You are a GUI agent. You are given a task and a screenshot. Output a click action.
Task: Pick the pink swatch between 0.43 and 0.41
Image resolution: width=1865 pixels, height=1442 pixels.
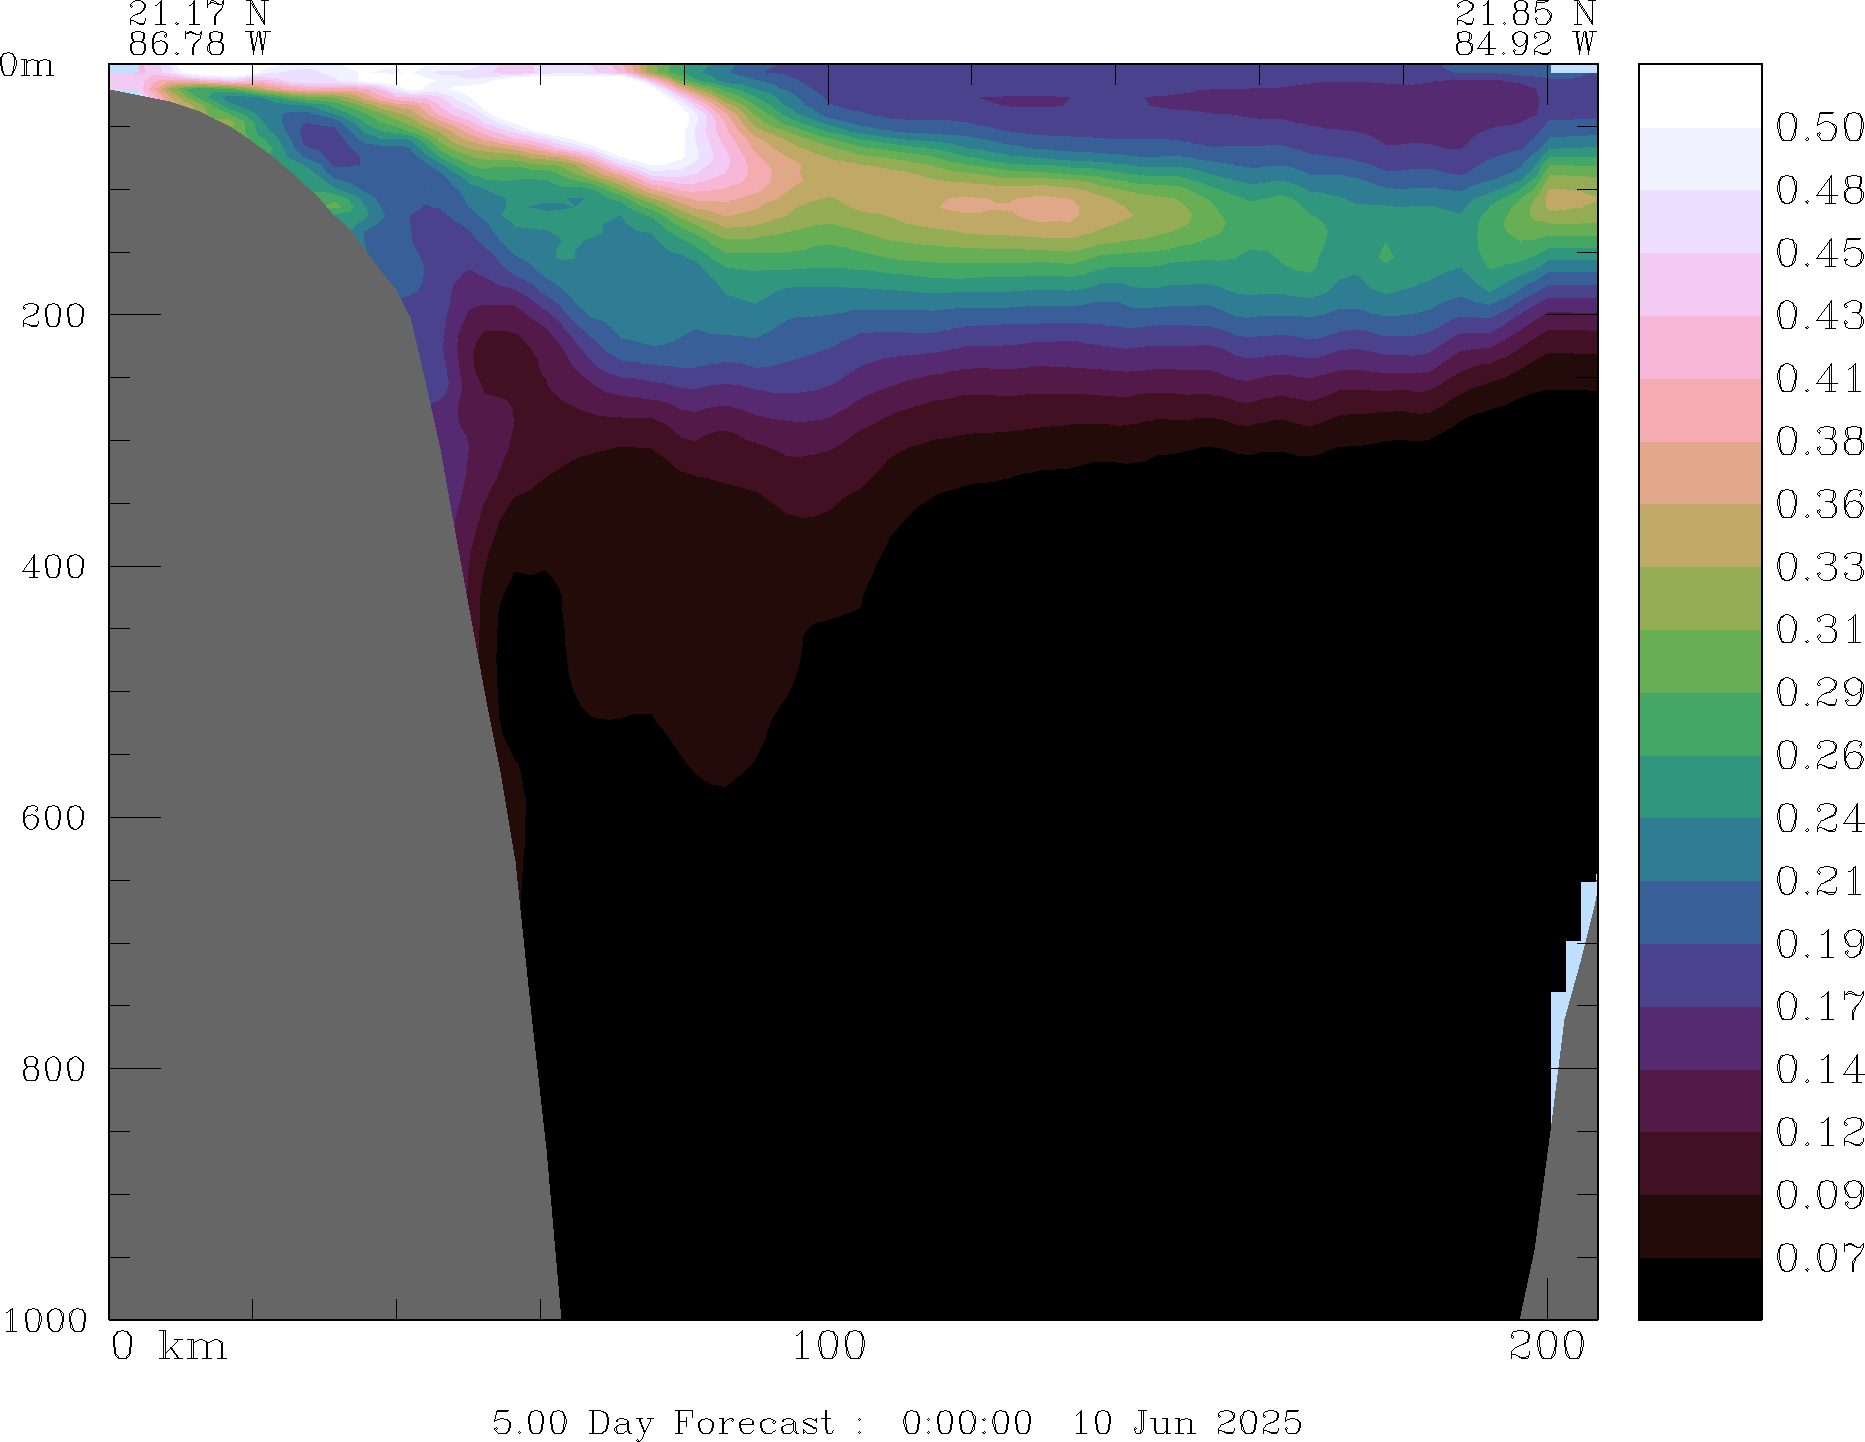[1699, 347]
